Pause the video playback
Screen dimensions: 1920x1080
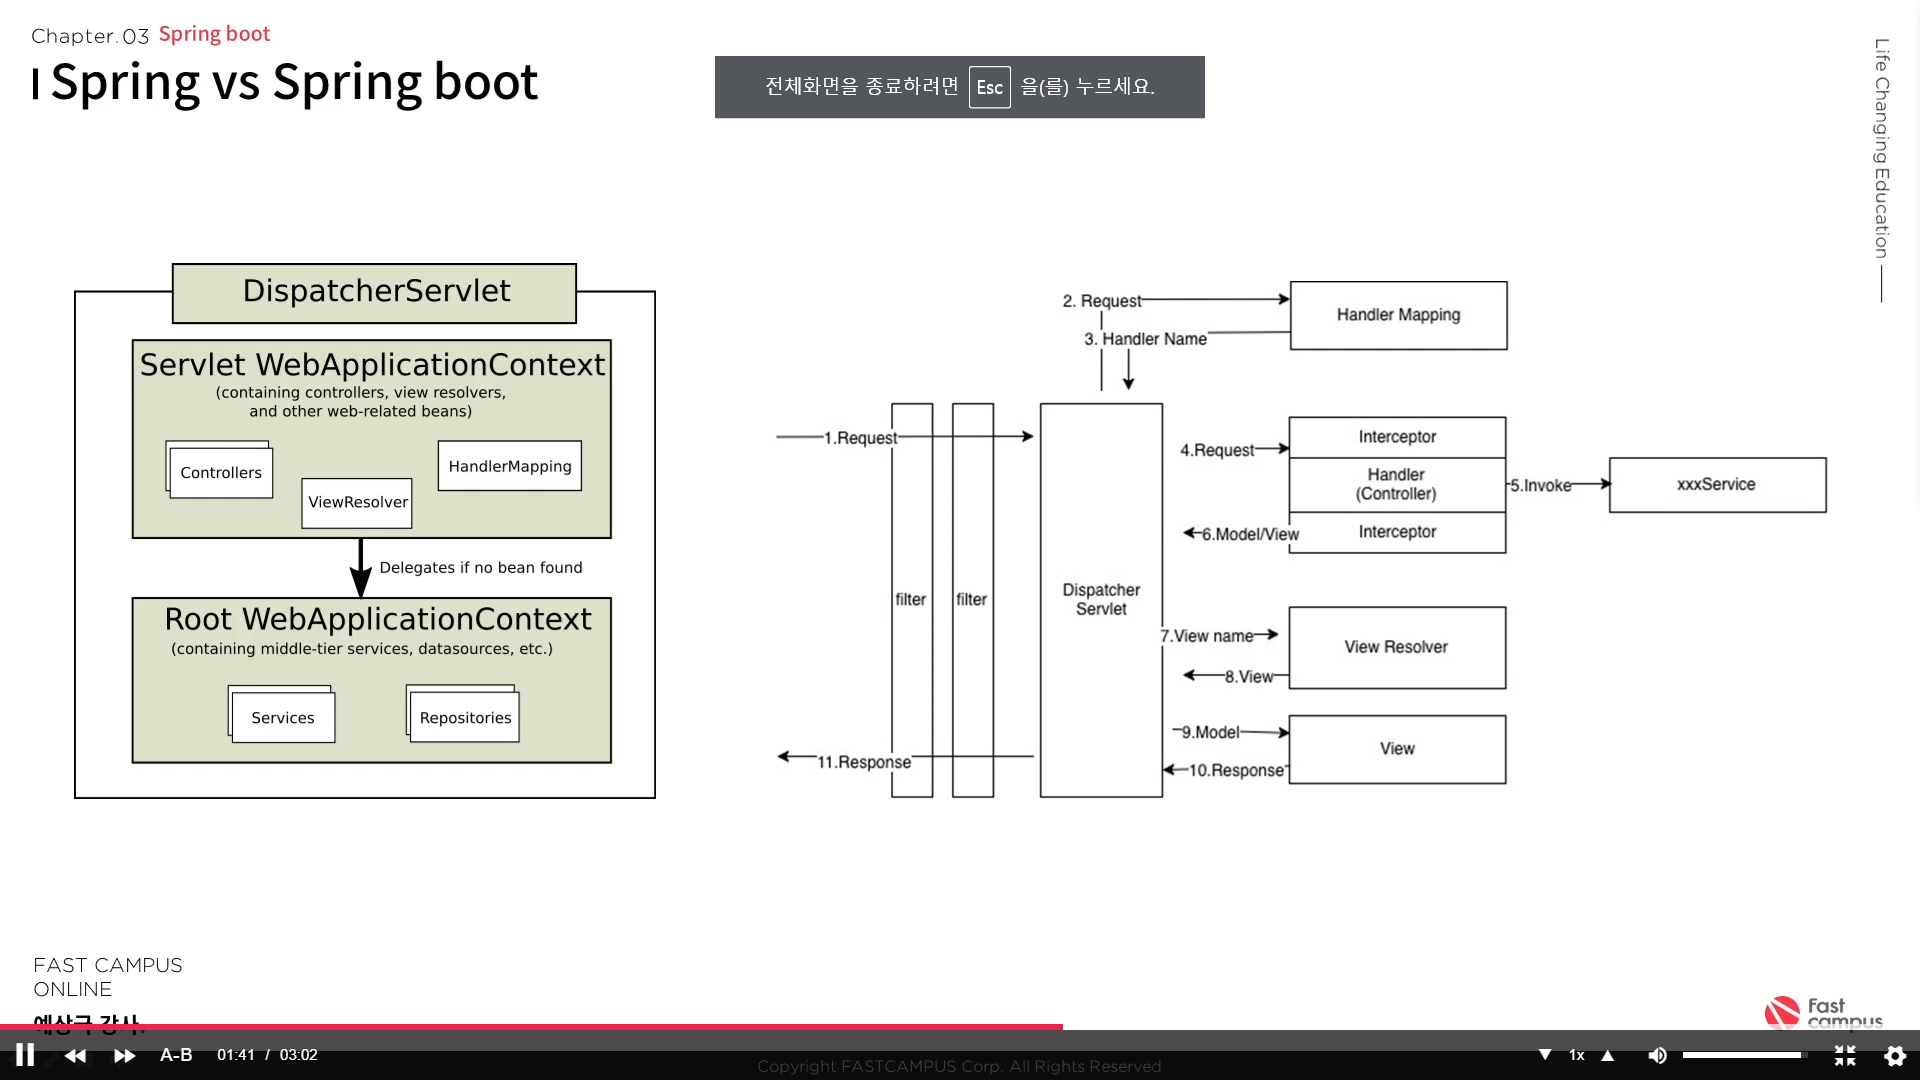pos(25,1055)
